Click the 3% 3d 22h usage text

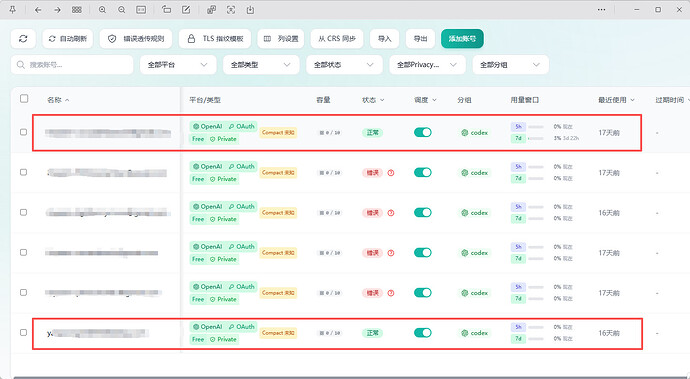(566, 138)
